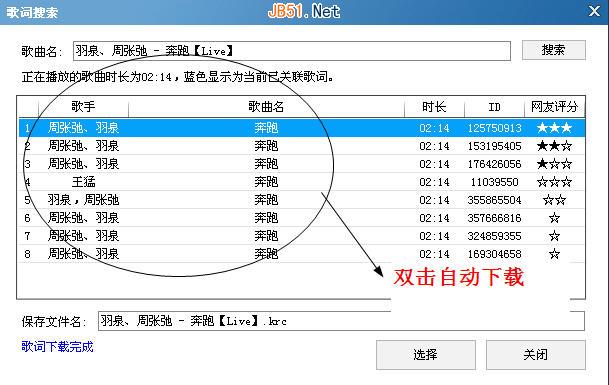Image resolution: width=609 pixels, height=385 pixels.
Task: Select result row with ID 357666816
Action: click(302, 218)
